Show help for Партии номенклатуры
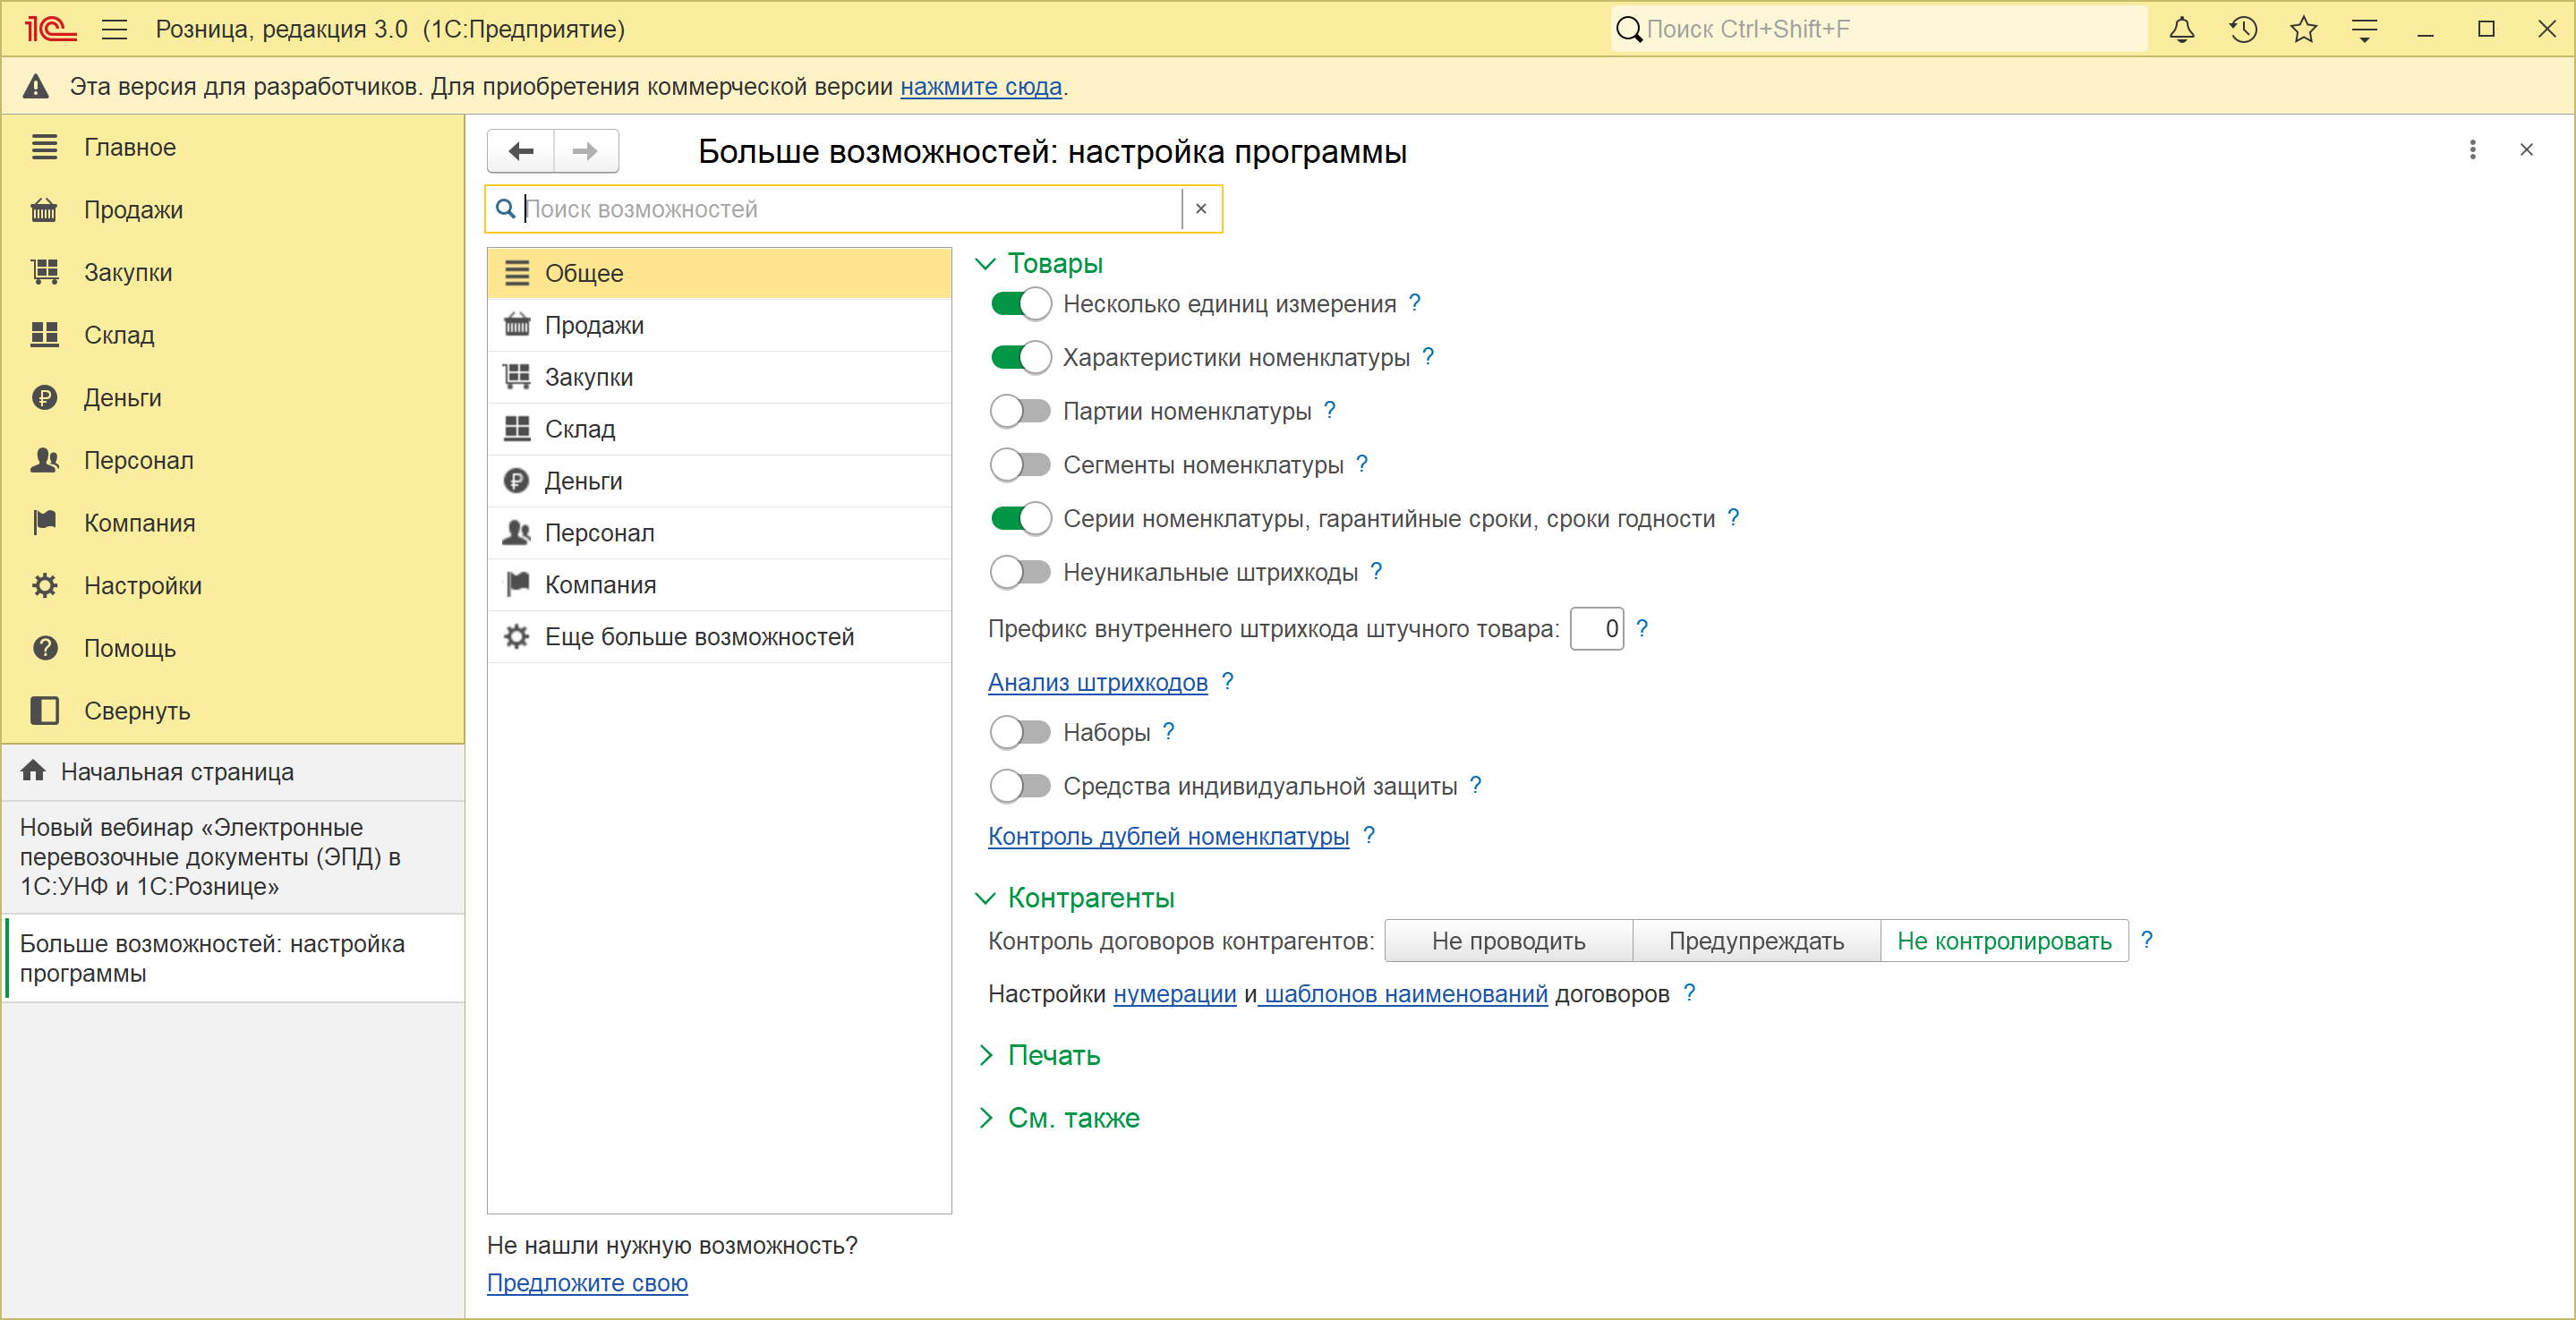The image size is (2576, 1320). [1330, 410]
